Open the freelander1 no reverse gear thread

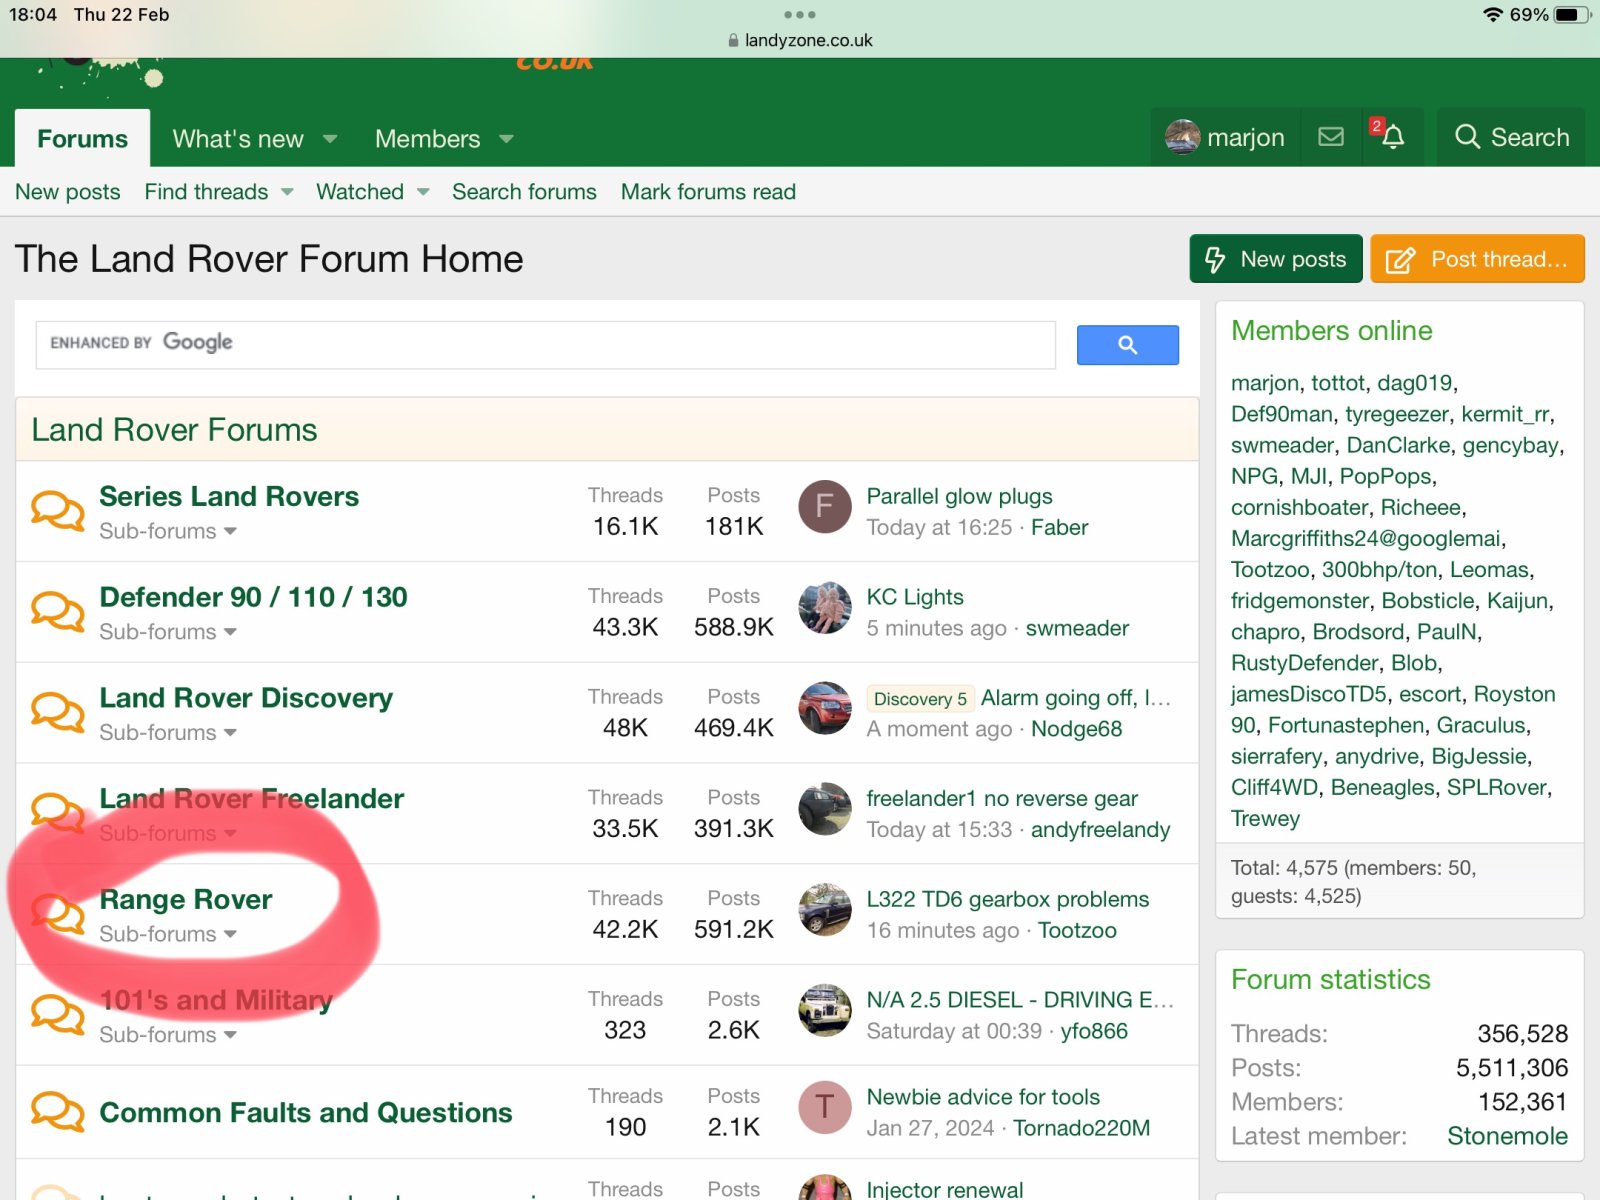pyautogui.click(x=1002, y=798)
